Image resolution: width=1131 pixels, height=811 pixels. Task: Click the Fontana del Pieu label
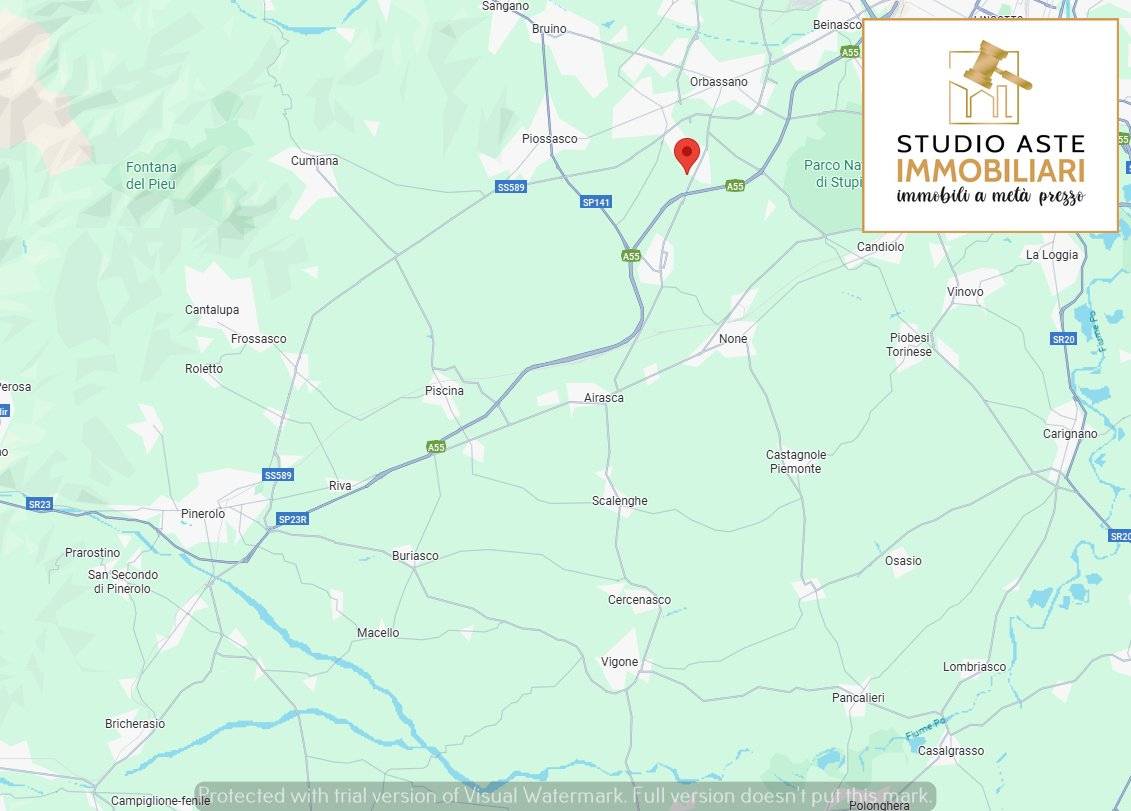pos(151,175)
